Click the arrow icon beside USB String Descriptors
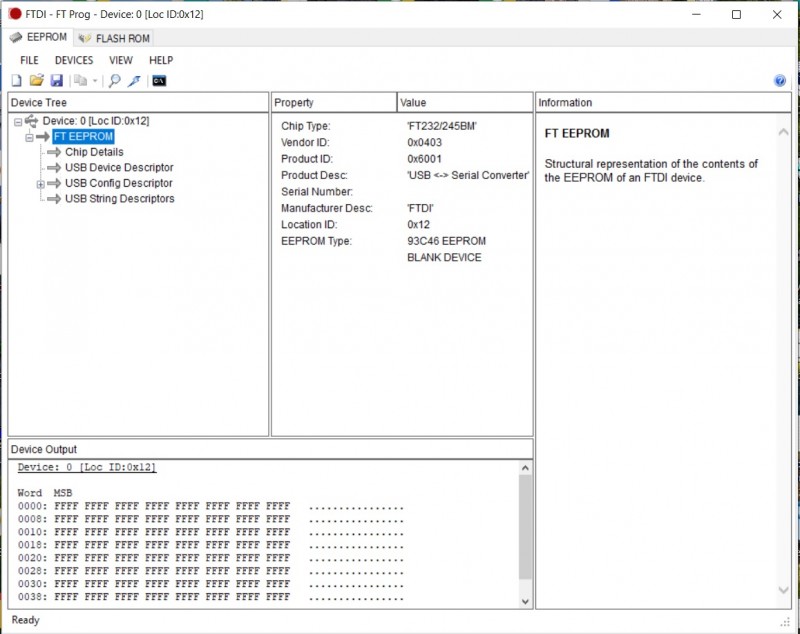Image resolution: width=800 pixels, height=634 pixels. pos(54,198)
